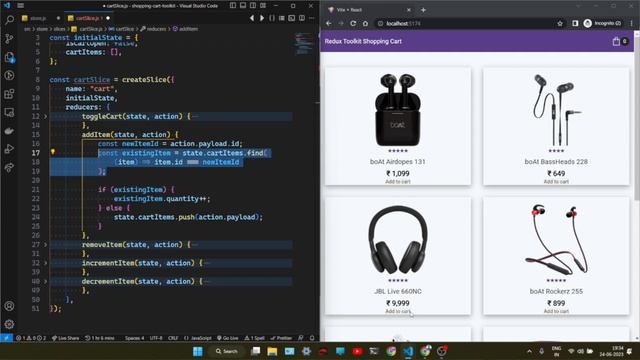The height and width of the screenshot is (360, 640).
Task: Add JBL Live 660NC to cart
Action: coord(398,311)
